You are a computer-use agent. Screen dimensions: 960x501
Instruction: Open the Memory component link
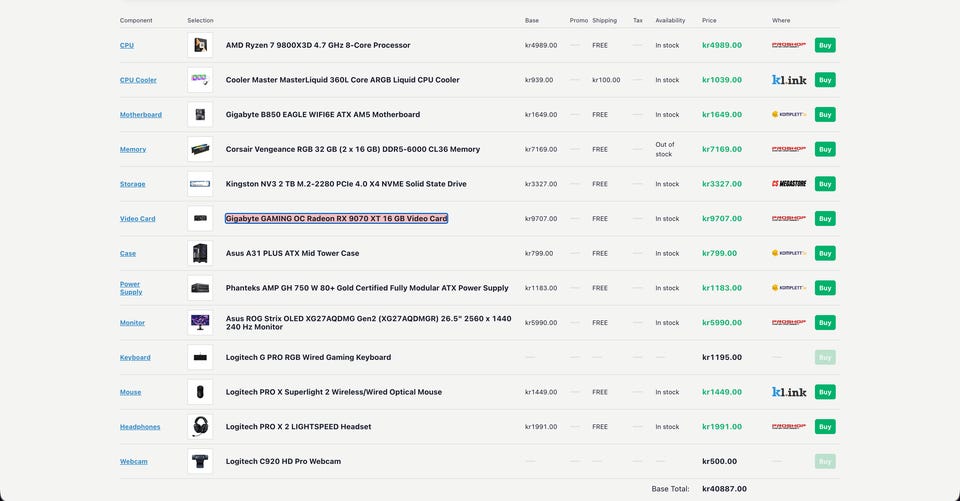[x=133, y=149]
